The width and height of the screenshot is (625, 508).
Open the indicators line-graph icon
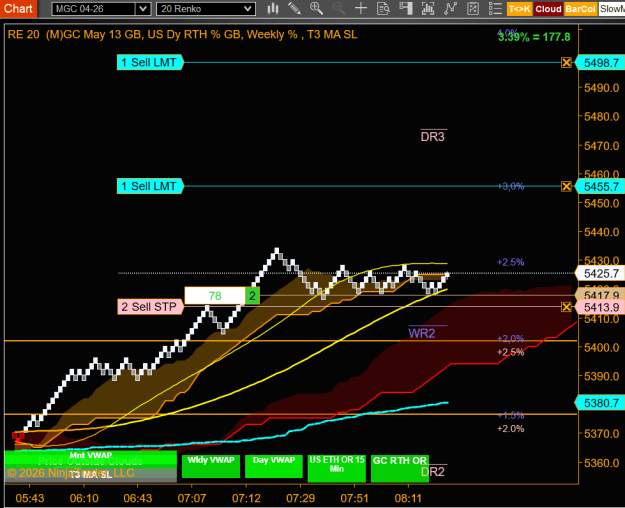pyautogui.click(x=450, y=8)
